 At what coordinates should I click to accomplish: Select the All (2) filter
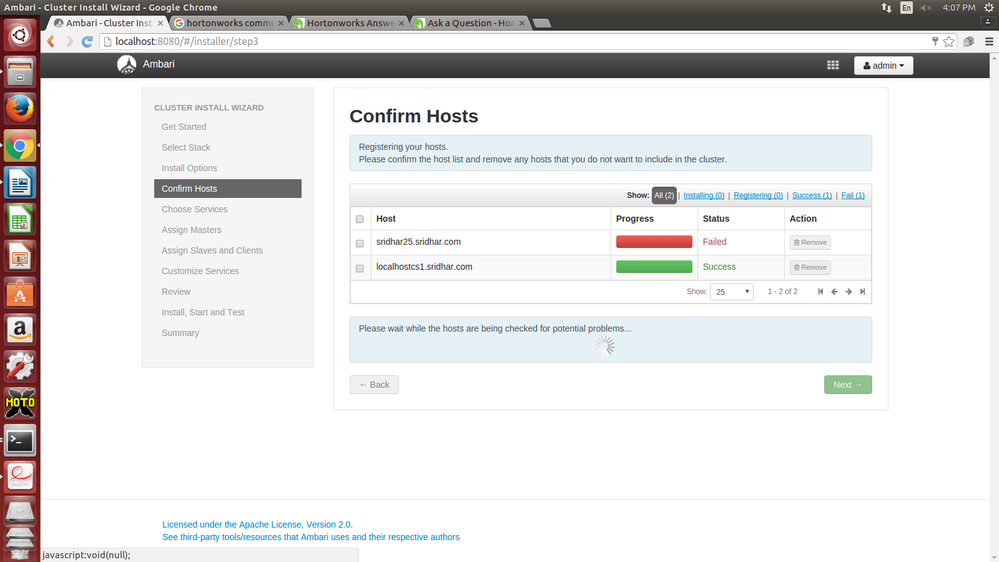664,196
